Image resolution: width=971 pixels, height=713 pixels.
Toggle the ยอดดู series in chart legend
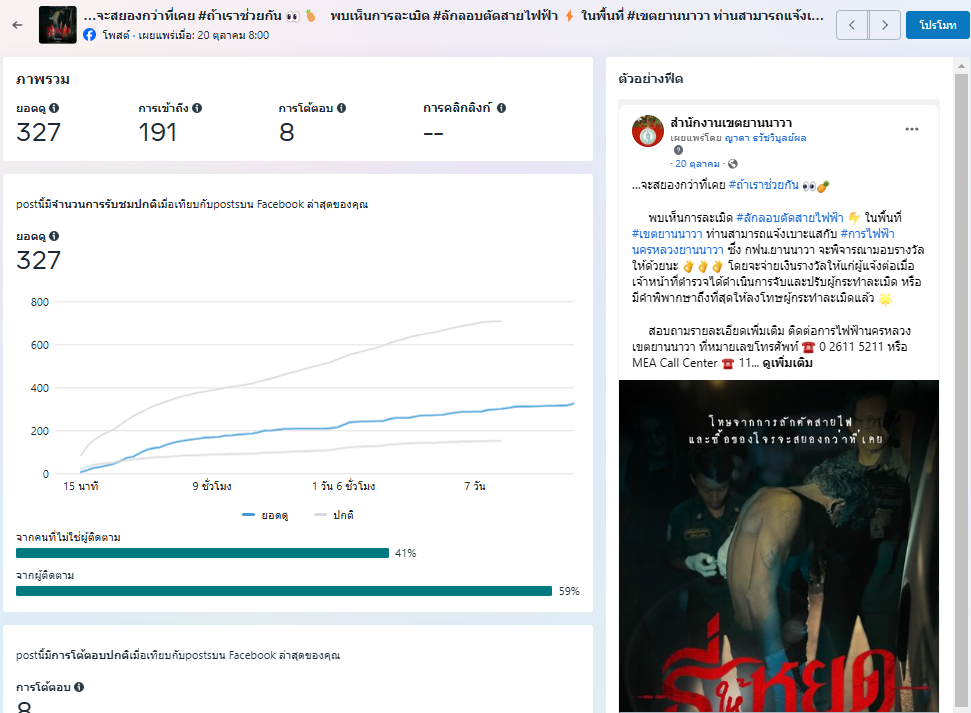265,515
